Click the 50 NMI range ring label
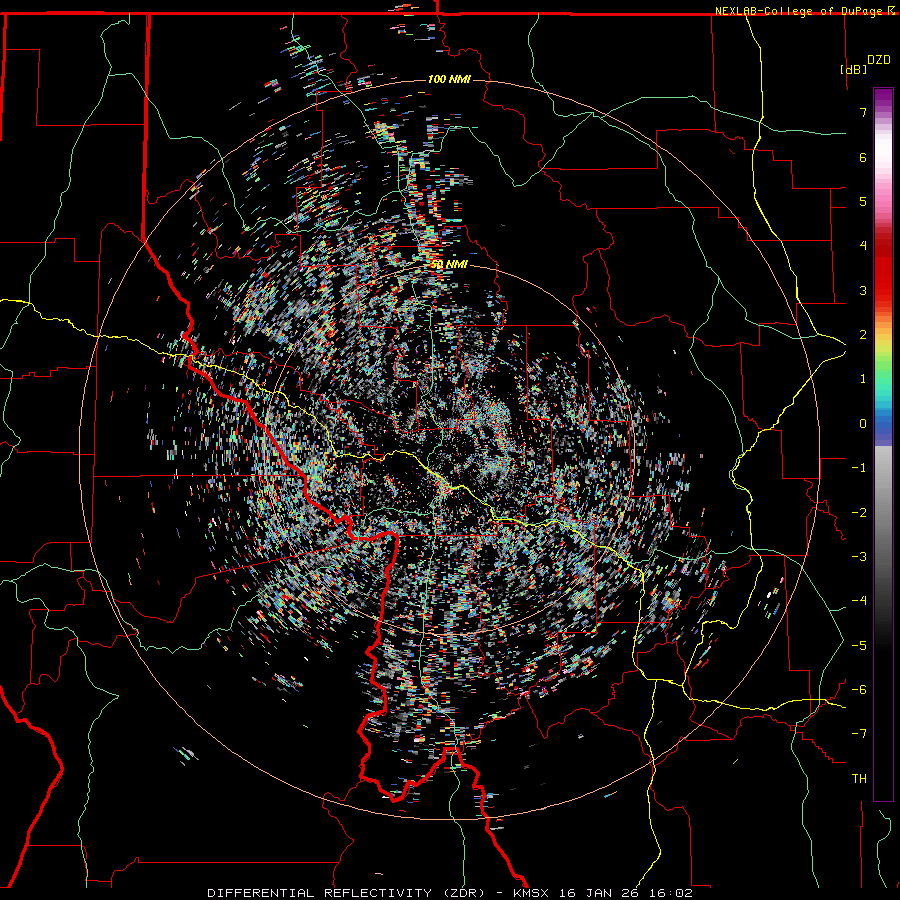The image size is (900, 900). [449, 265]
